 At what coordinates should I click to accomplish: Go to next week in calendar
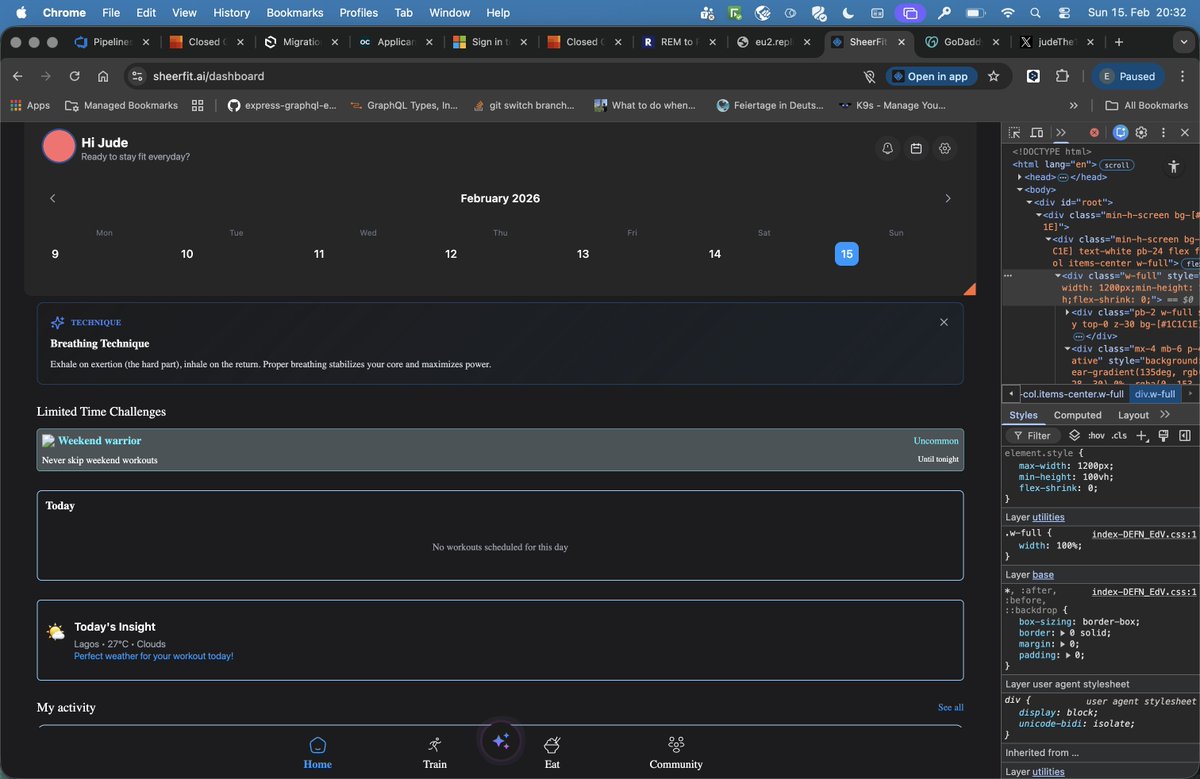click(948, 198)
